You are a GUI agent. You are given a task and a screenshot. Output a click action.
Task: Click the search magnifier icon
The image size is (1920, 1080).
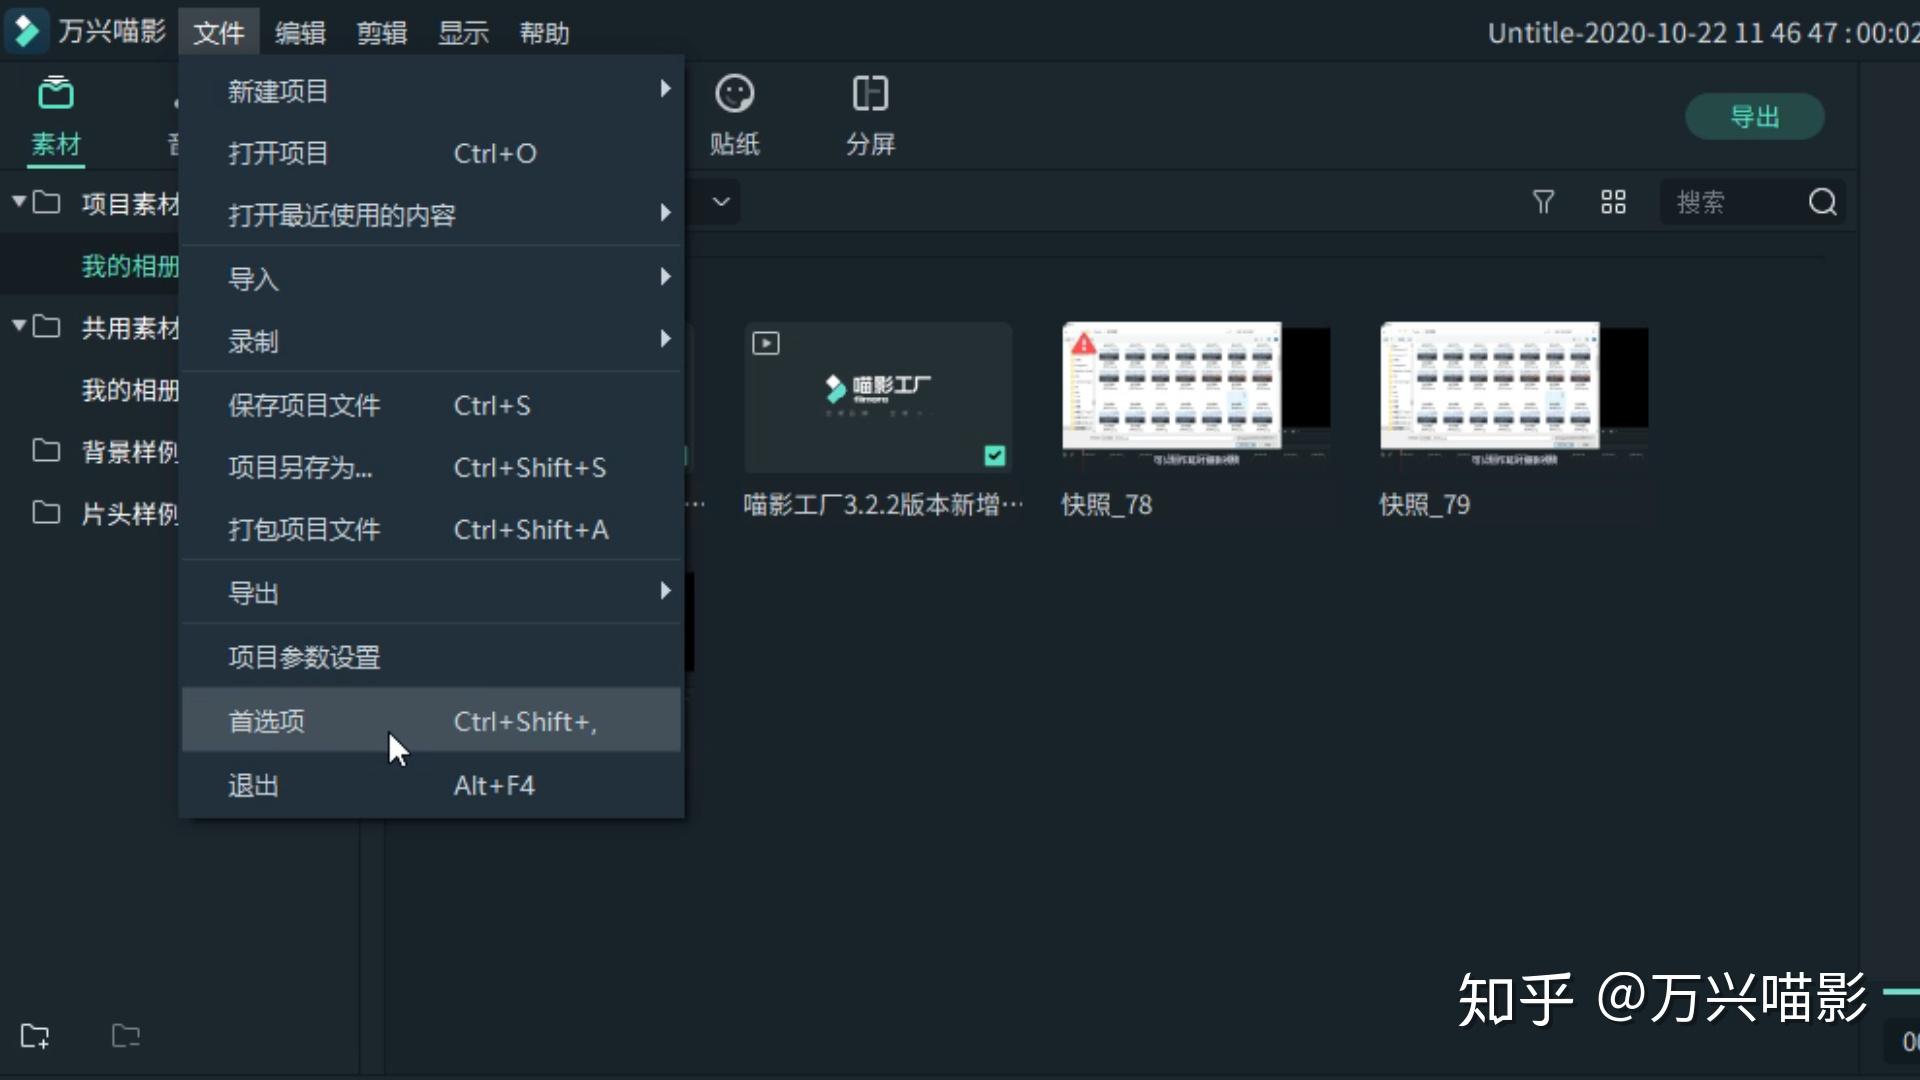tap(1822, 202)
